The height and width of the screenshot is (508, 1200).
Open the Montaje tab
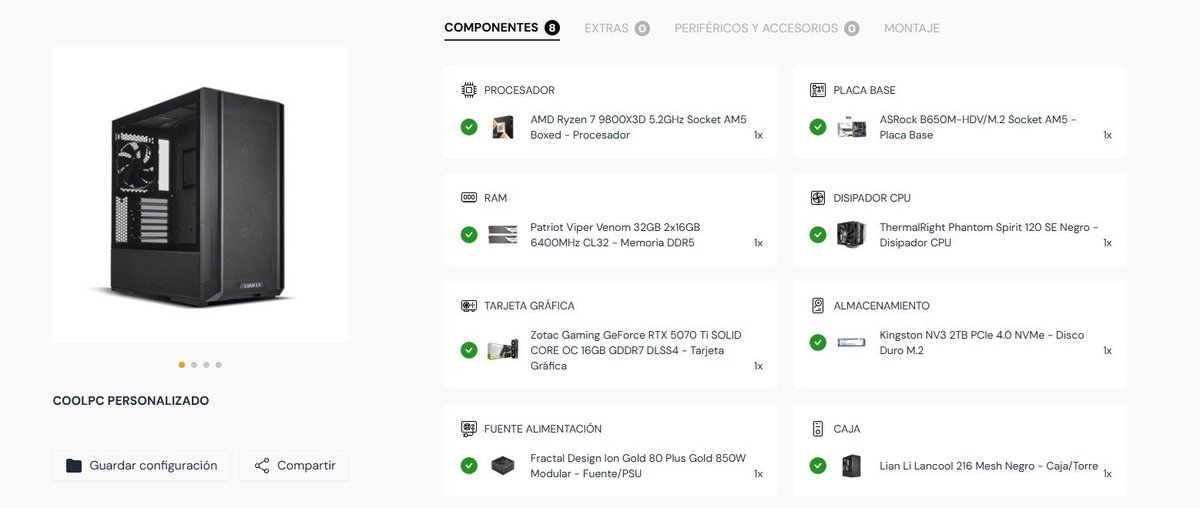pyautogui.click(x=912, y=28)
